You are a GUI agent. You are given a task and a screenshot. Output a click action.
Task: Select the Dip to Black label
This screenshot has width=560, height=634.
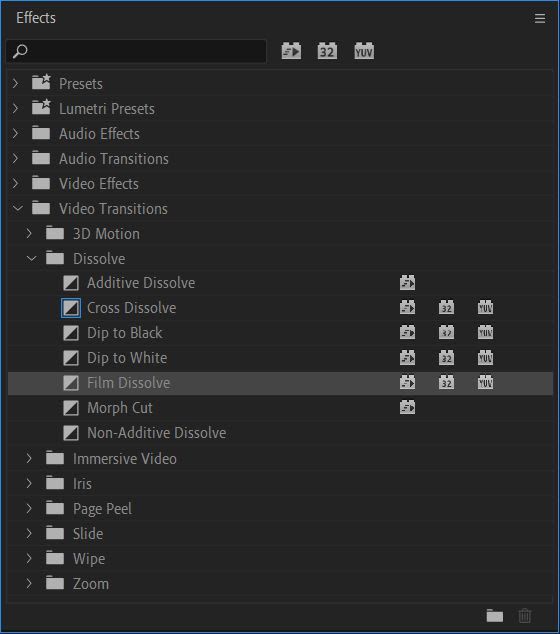click(125, 333)
